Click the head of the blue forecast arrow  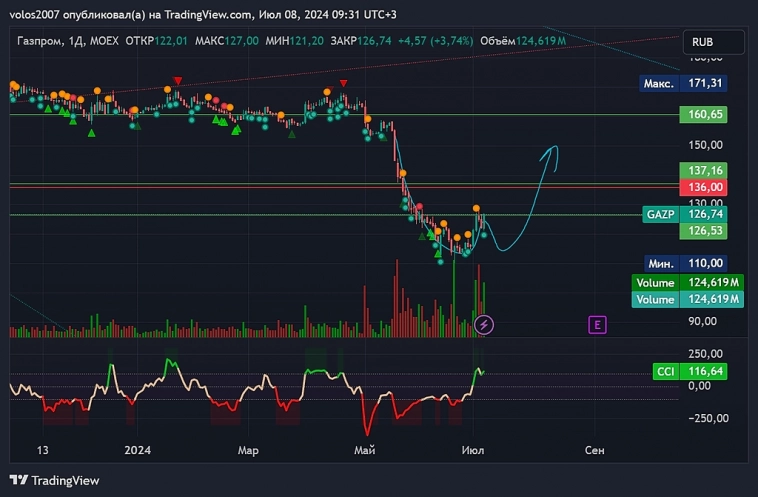pos(550,151)
